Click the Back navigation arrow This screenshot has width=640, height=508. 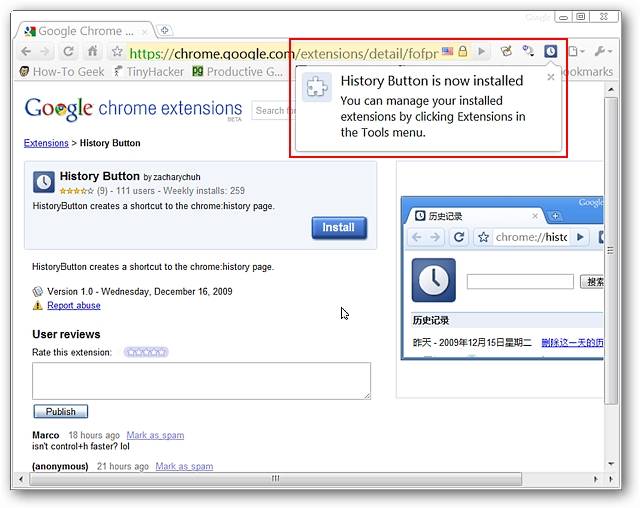click(26, 52)
